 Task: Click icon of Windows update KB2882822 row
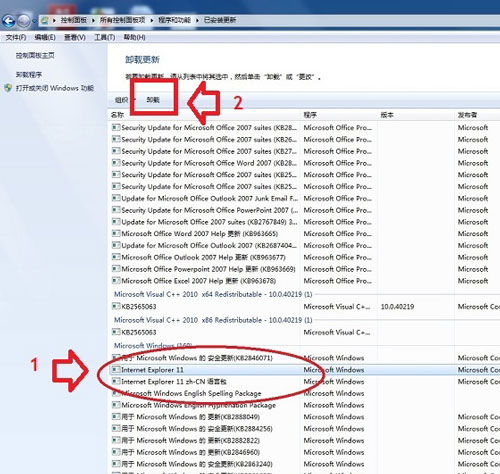pos(116,440)
